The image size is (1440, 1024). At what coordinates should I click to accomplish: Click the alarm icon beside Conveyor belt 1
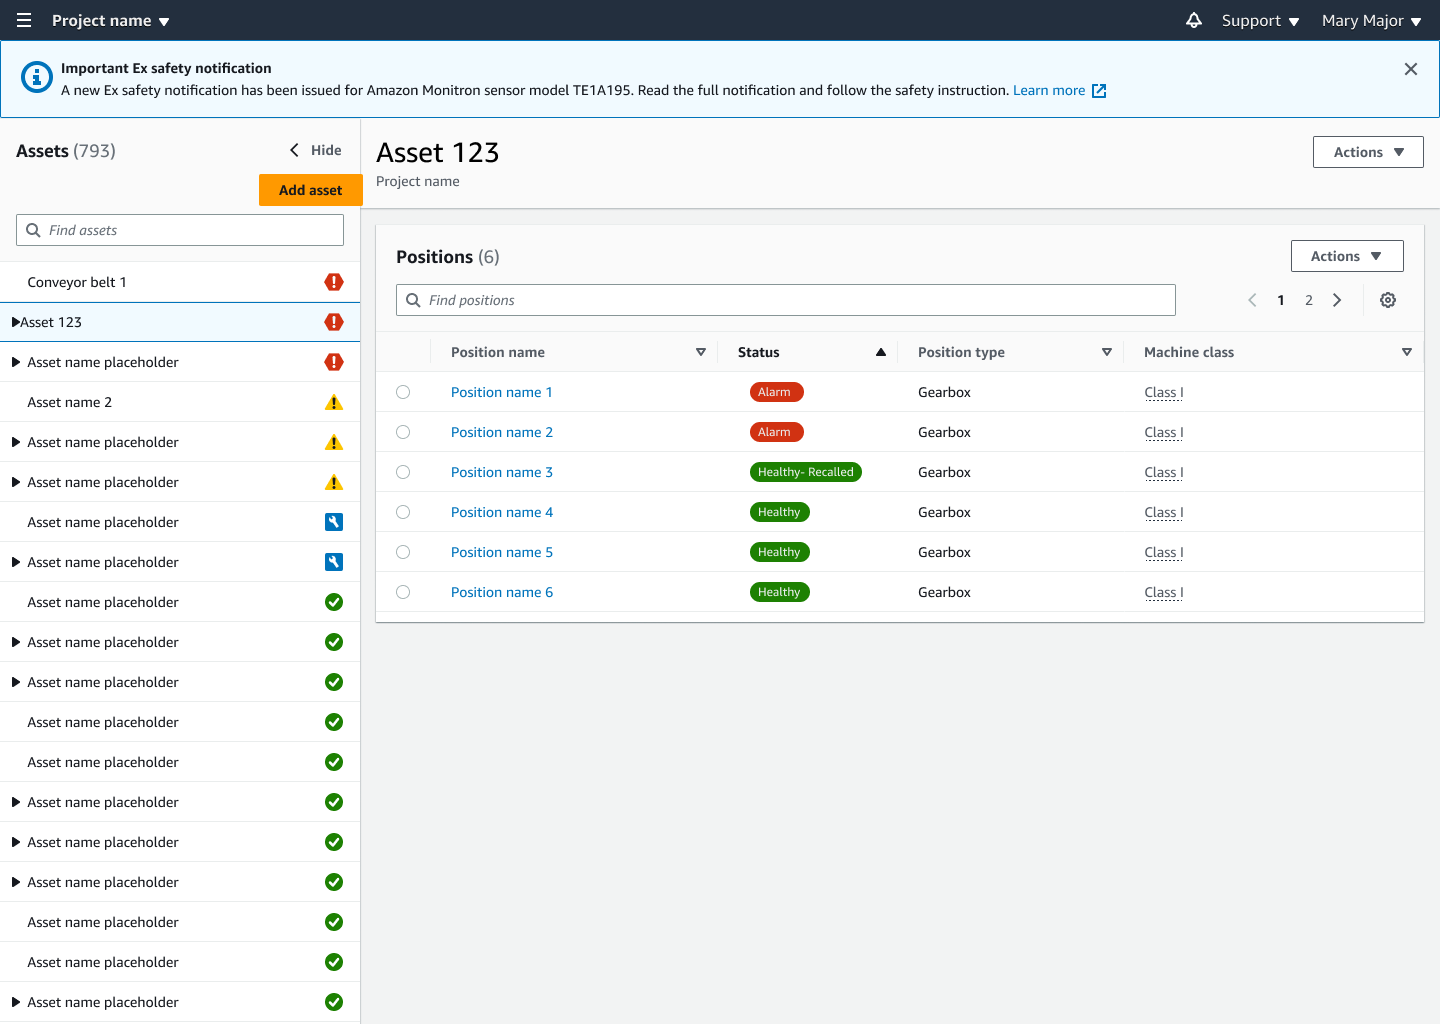[x=334, y=282]
